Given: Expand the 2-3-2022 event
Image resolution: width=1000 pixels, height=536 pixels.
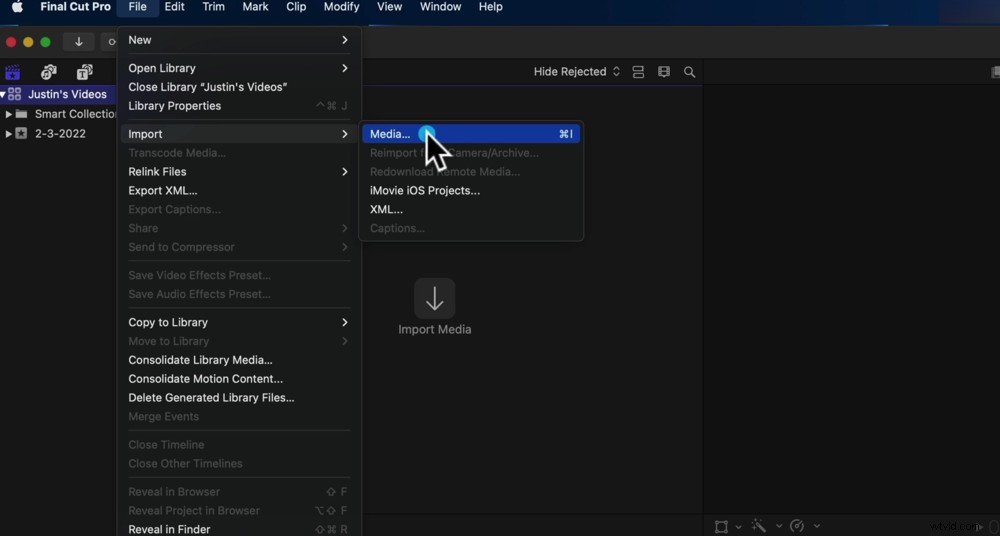Looking at the screenshot, I should [x=9, y=134].
